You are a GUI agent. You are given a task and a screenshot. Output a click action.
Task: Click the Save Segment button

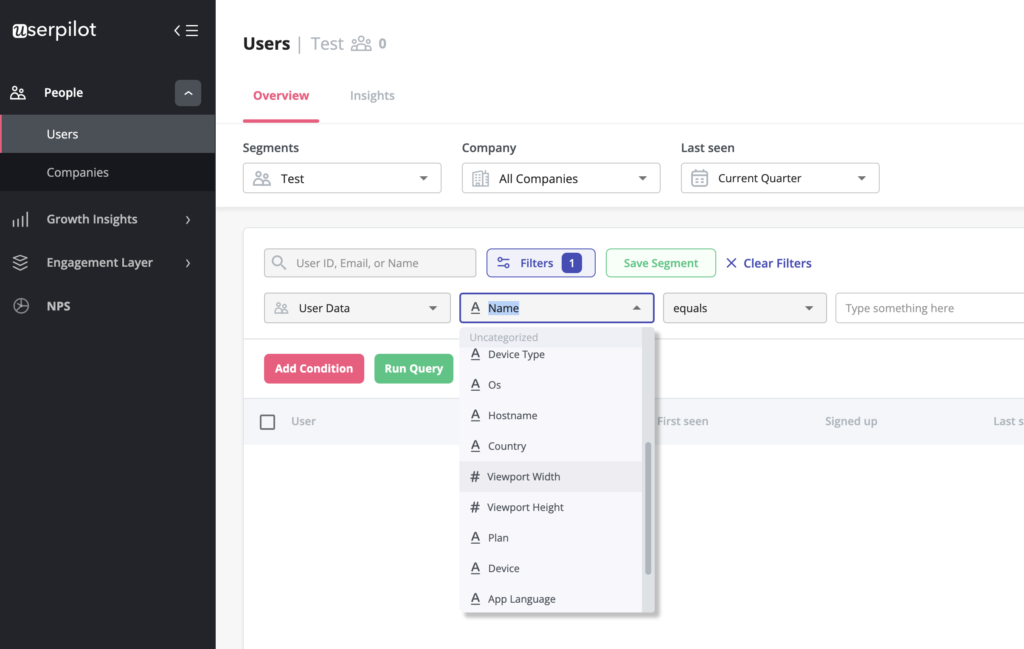tap(660, 262)
